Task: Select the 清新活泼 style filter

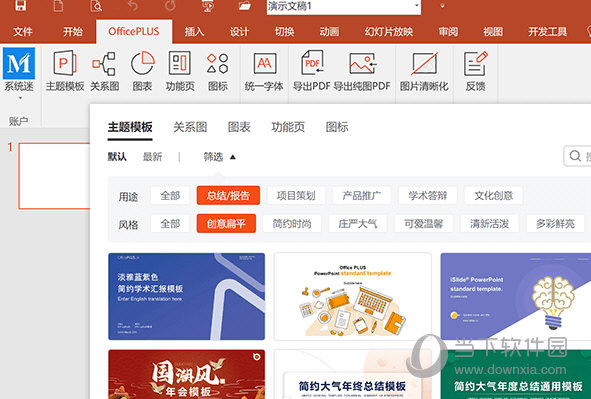Action: tap(489, 224)
